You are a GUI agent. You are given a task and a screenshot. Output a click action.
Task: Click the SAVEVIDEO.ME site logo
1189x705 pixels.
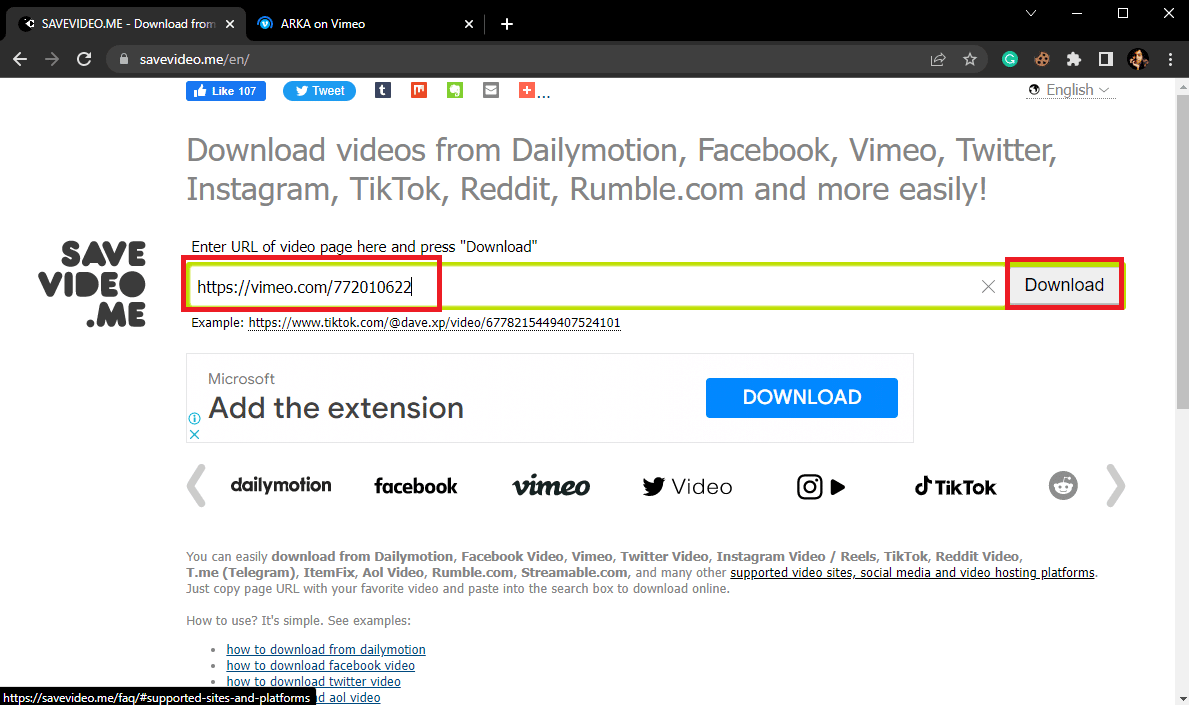point(92,284)
